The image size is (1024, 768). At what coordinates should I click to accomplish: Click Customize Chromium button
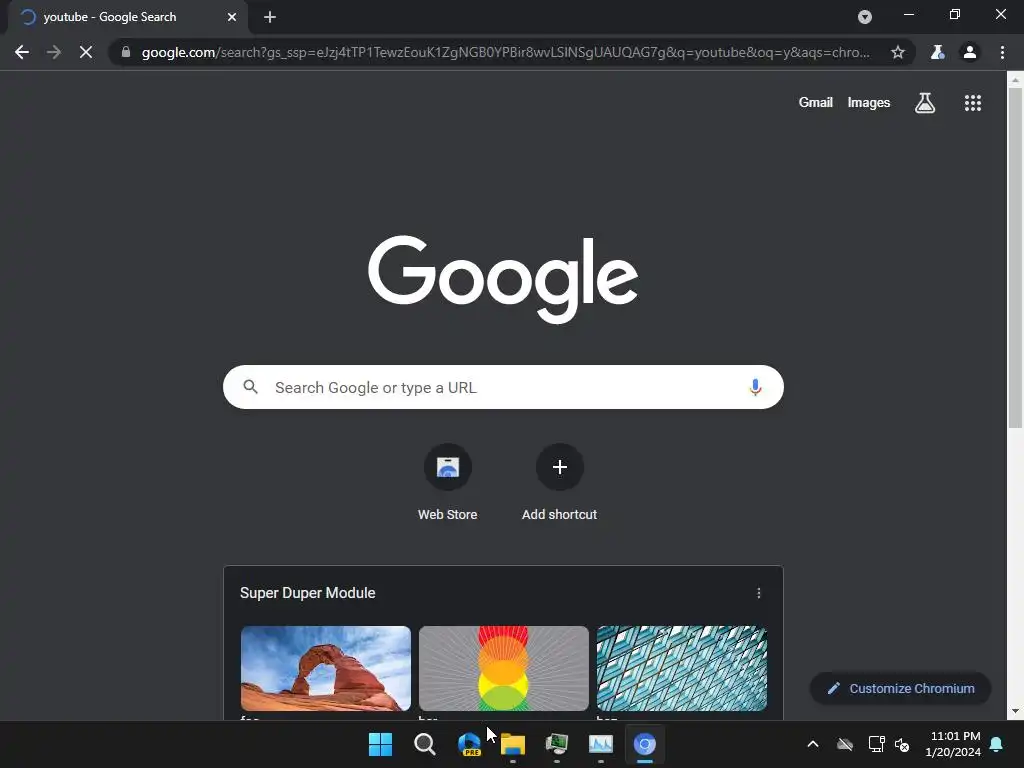coord(901,688)
